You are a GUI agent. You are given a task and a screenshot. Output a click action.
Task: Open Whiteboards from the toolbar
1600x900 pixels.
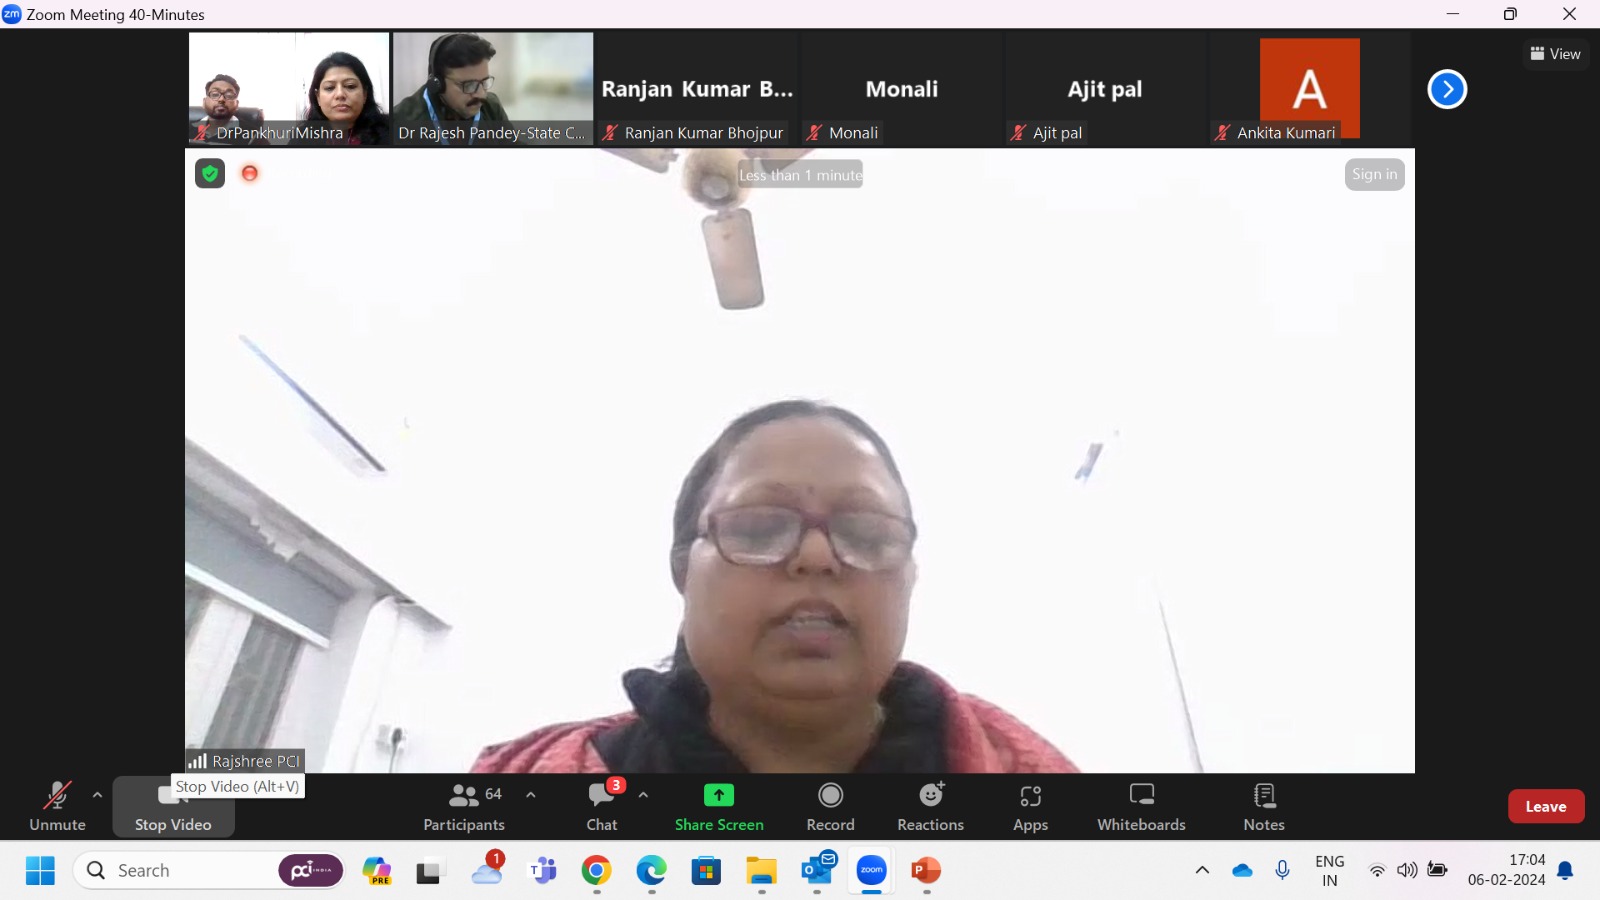coord(1141,807)
